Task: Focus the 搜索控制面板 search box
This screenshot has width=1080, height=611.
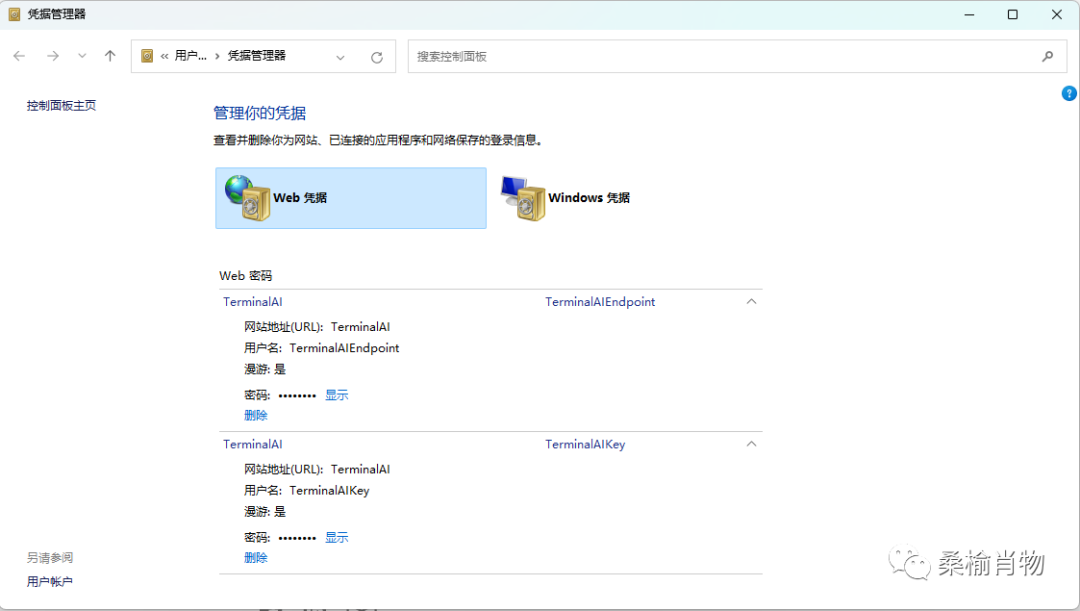Action: click(x=737, y=56)
